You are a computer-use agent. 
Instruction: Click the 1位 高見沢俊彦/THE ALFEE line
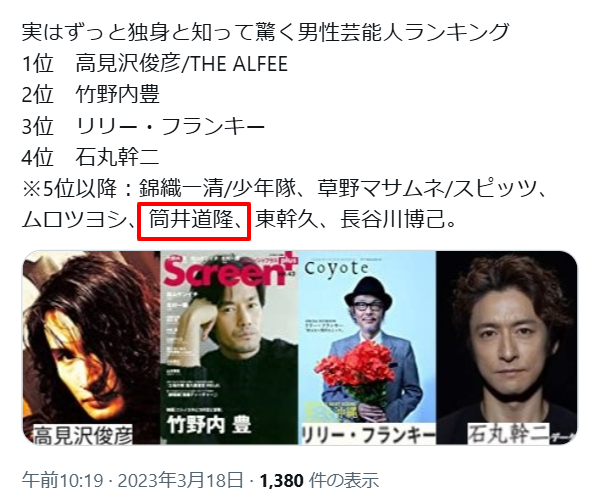(x=155, y=63)
